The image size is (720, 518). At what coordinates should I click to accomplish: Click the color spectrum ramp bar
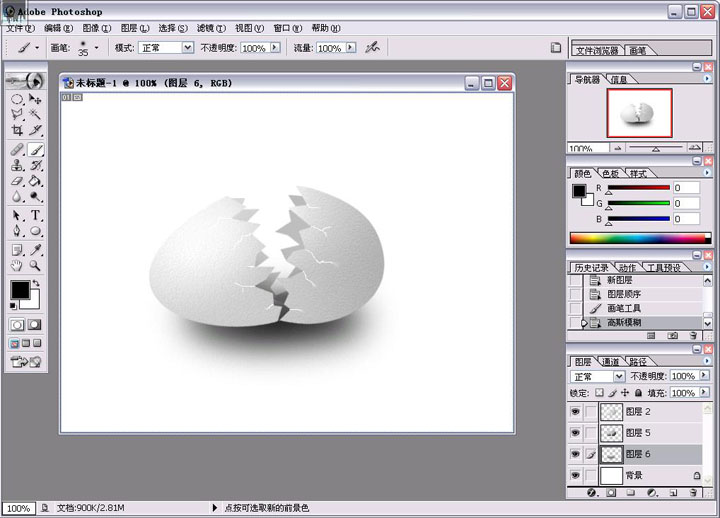click(x=639, y=238)
